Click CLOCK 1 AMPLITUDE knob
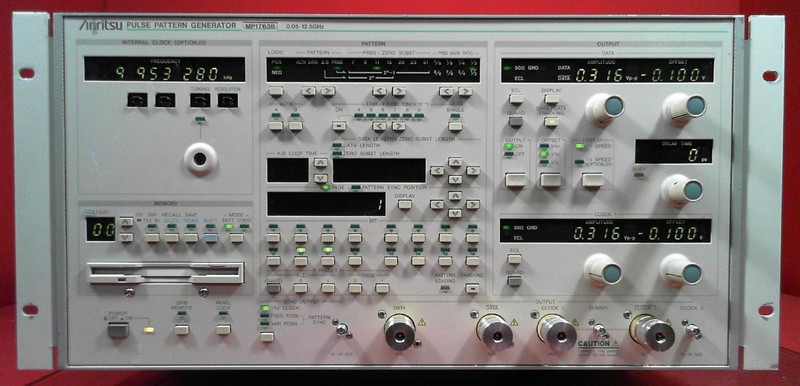Viewport: 800px width, 386px height. tap(603, 271)
